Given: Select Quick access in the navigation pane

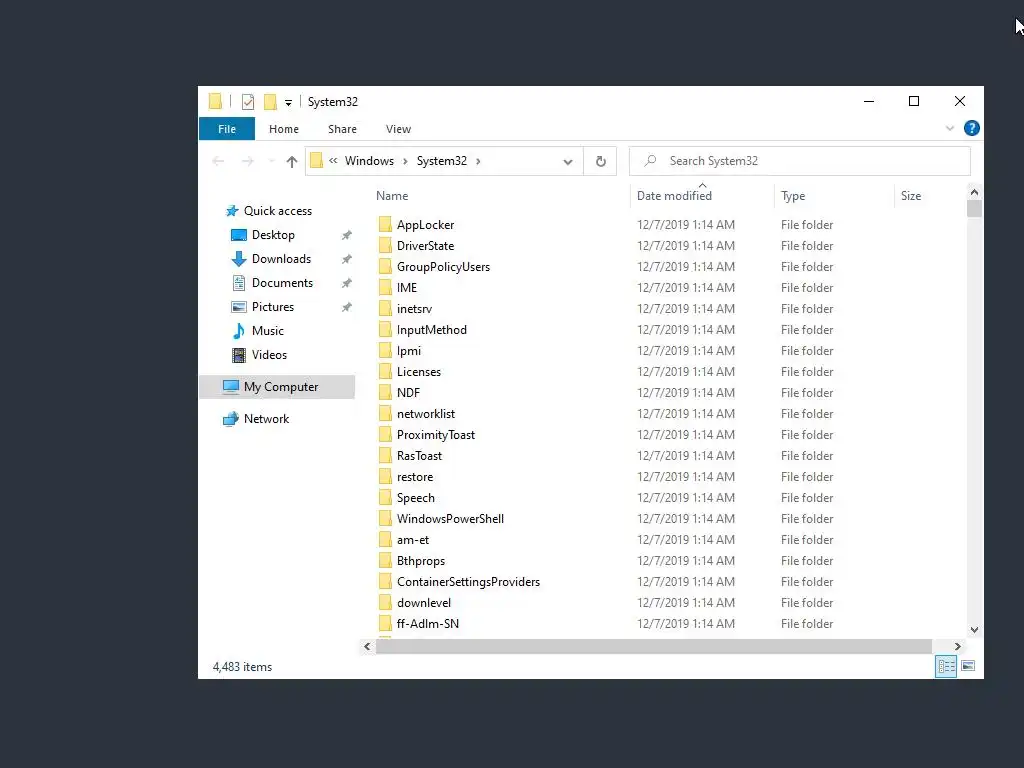Looking at the screenshot, I should point(278,211).
